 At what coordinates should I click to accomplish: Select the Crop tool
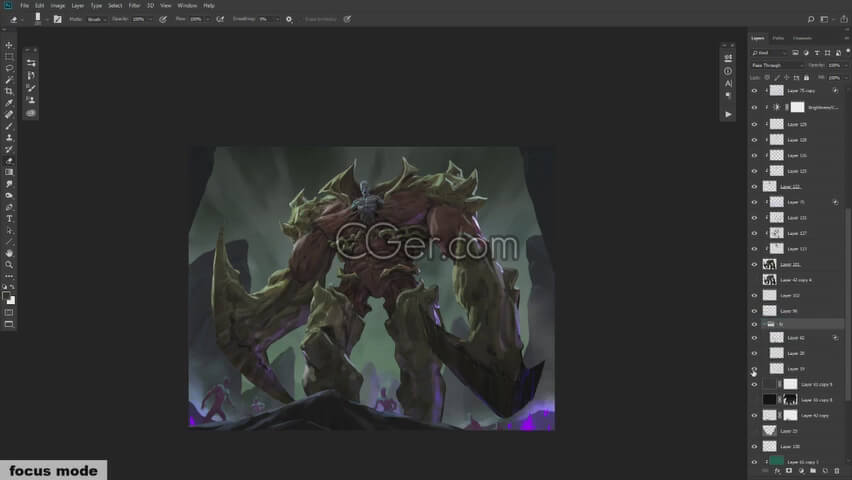tap(9, 91)
